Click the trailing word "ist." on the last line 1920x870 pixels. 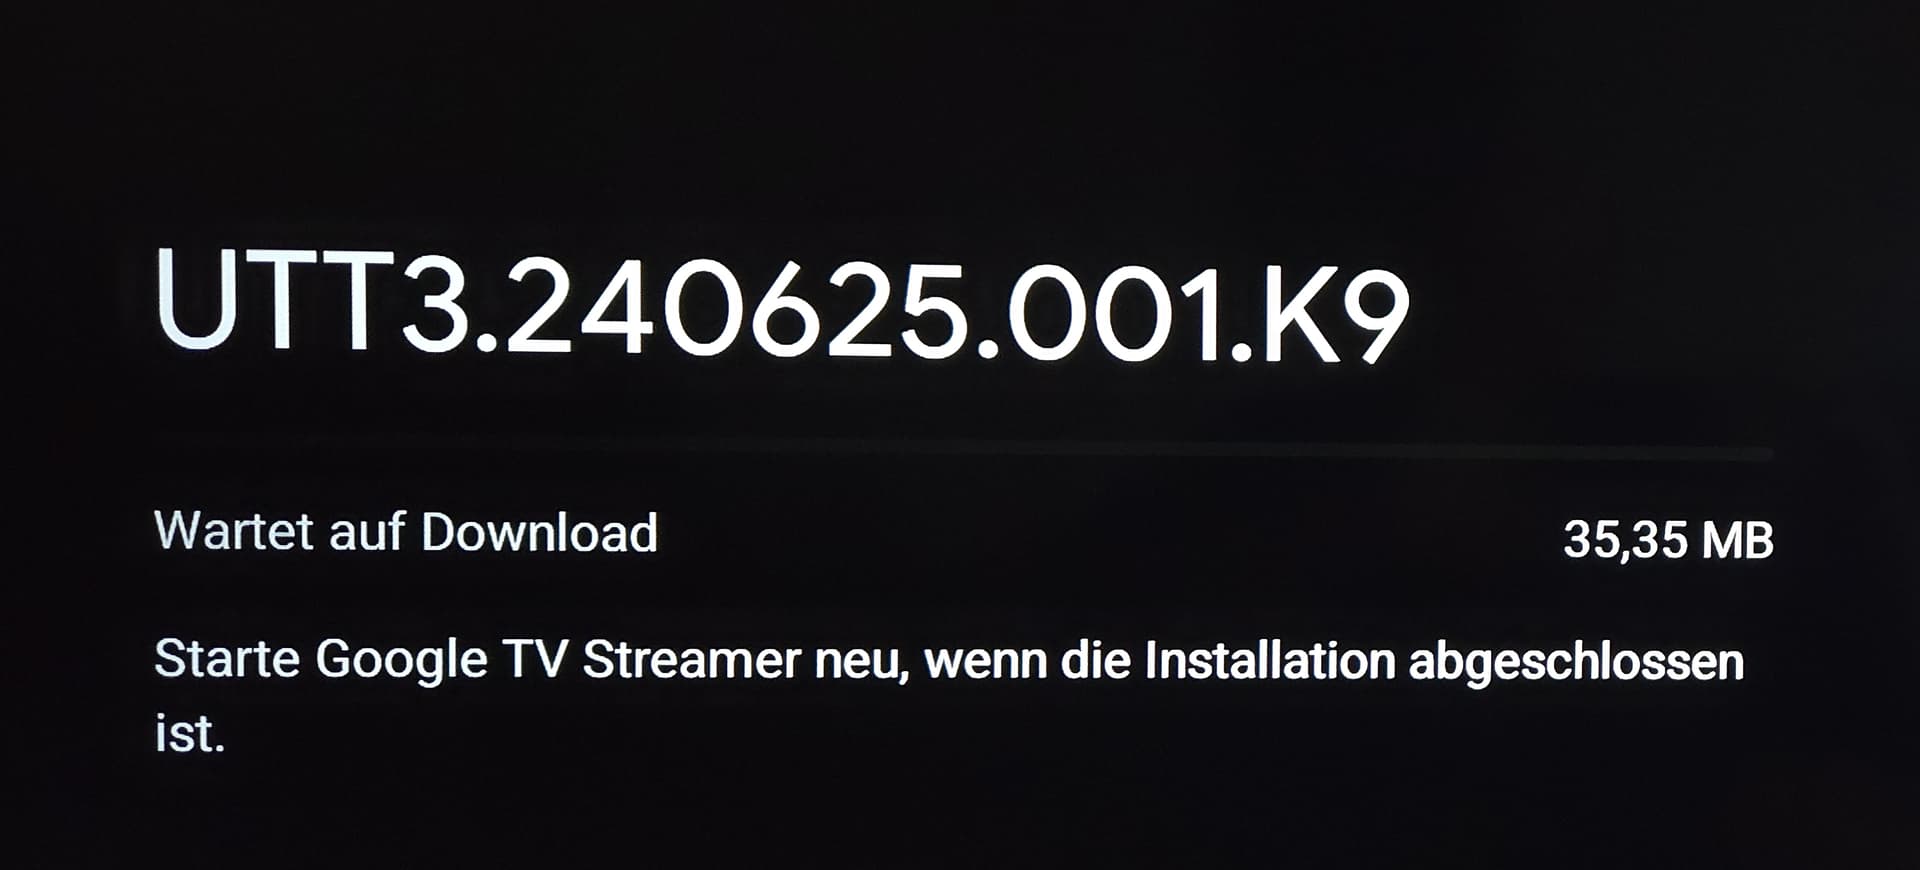(190, 734)
